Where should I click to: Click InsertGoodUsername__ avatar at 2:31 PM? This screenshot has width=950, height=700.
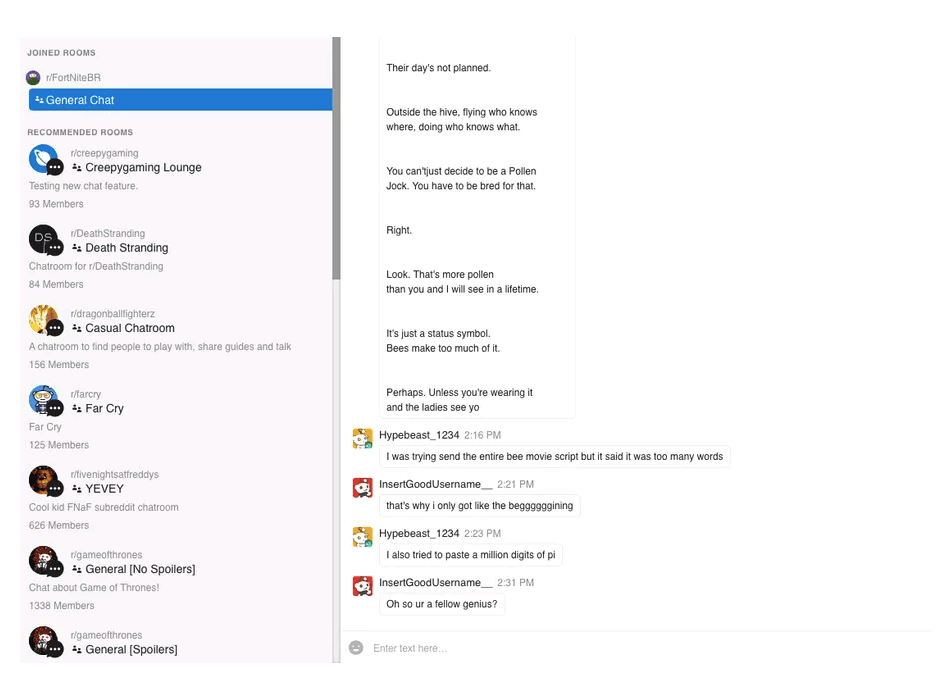pyautogui.click(x=363, y=586)
